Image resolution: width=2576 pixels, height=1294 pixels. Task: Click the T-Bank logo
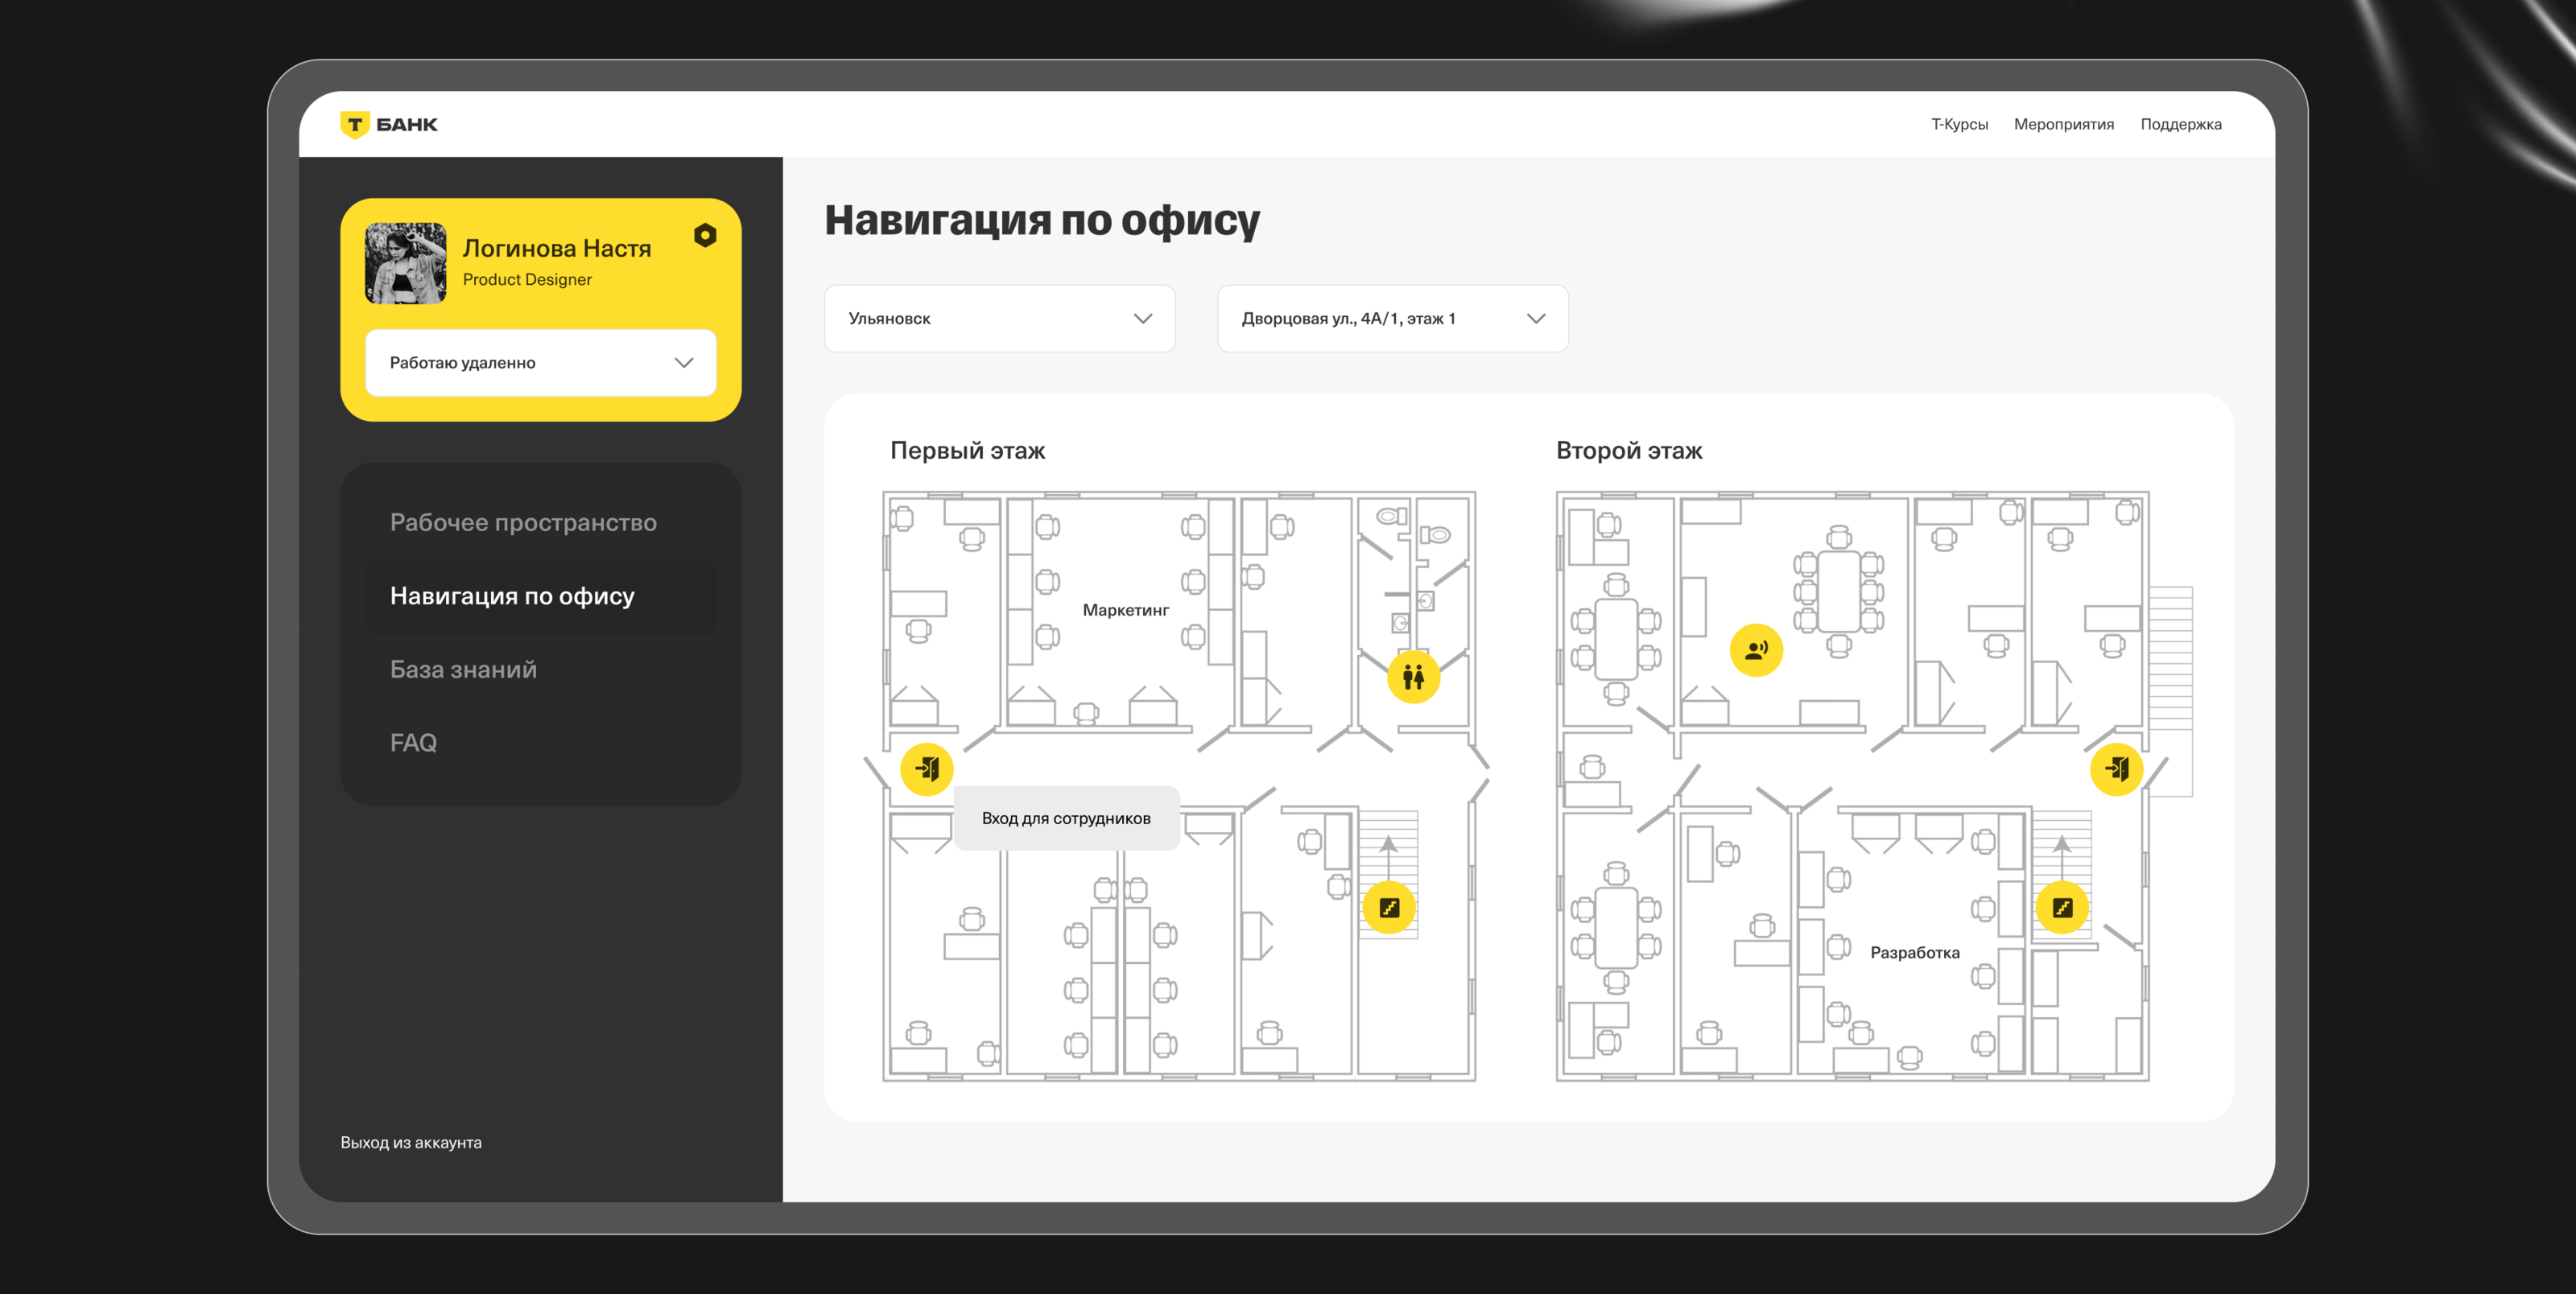[389, 124]
